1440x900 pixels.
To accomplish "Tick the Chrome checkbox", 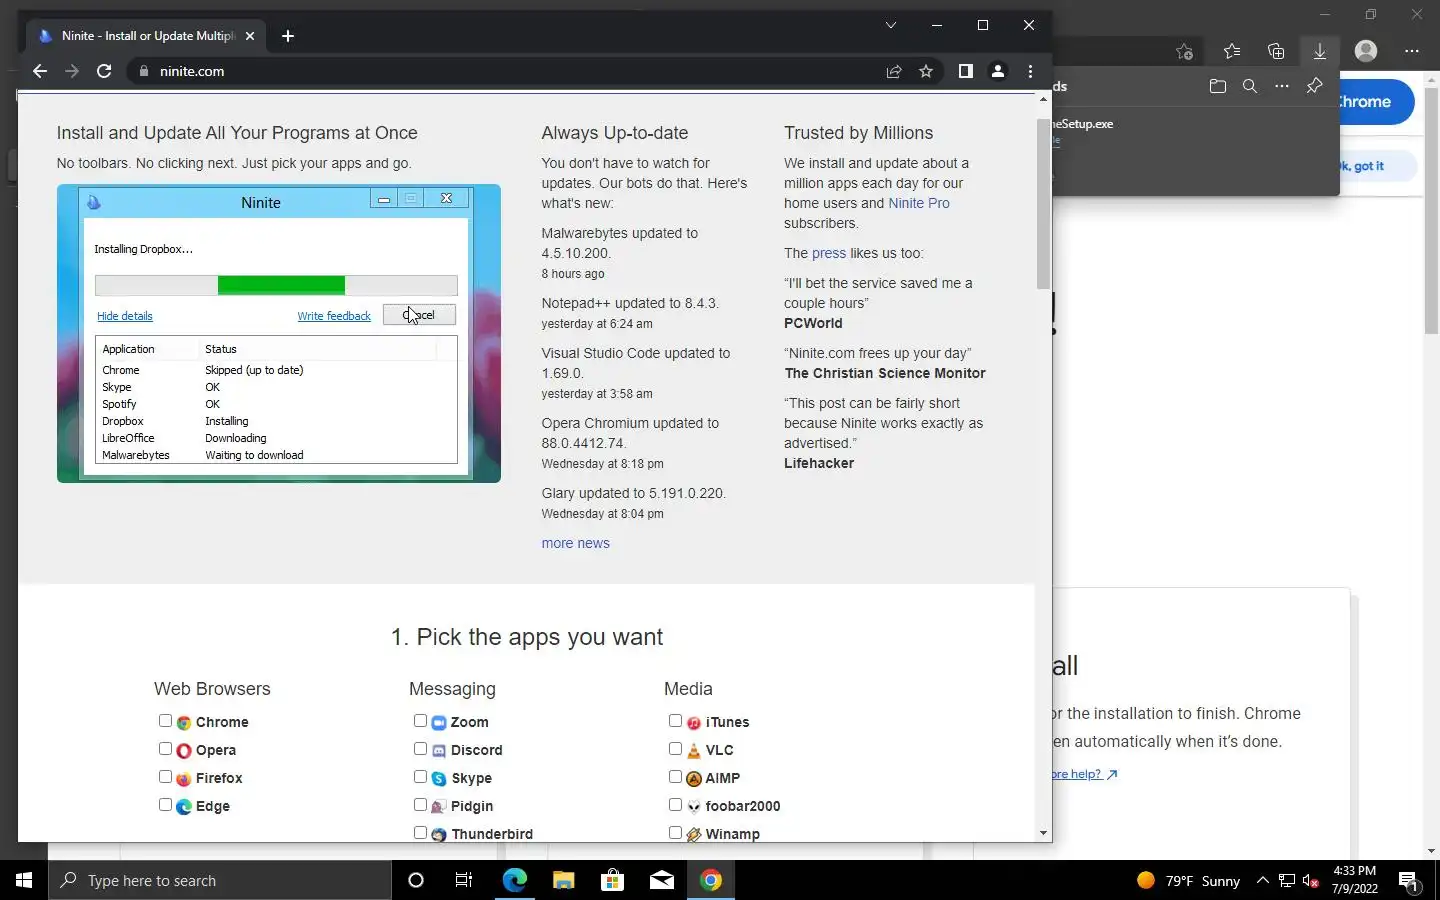I will coord(165,721).
